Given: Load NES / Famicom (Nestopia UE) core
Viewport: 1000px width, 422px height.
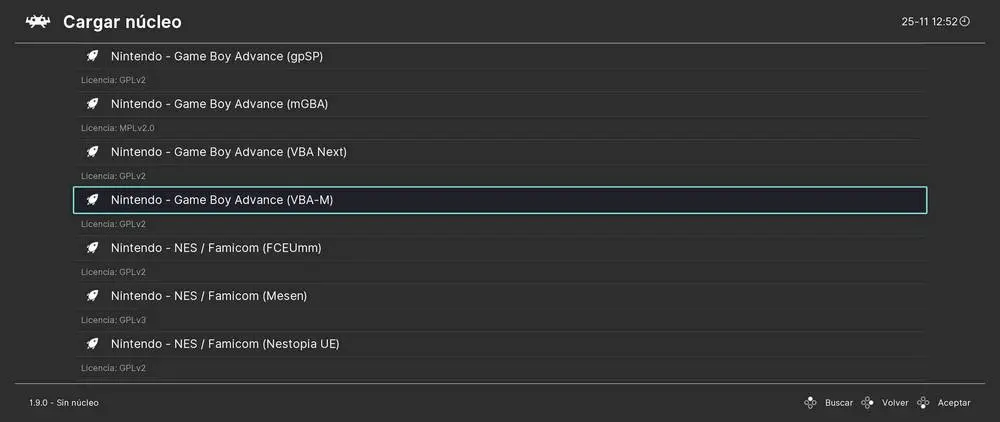Looking at the screenshot, I should click(x=225, y=344).
